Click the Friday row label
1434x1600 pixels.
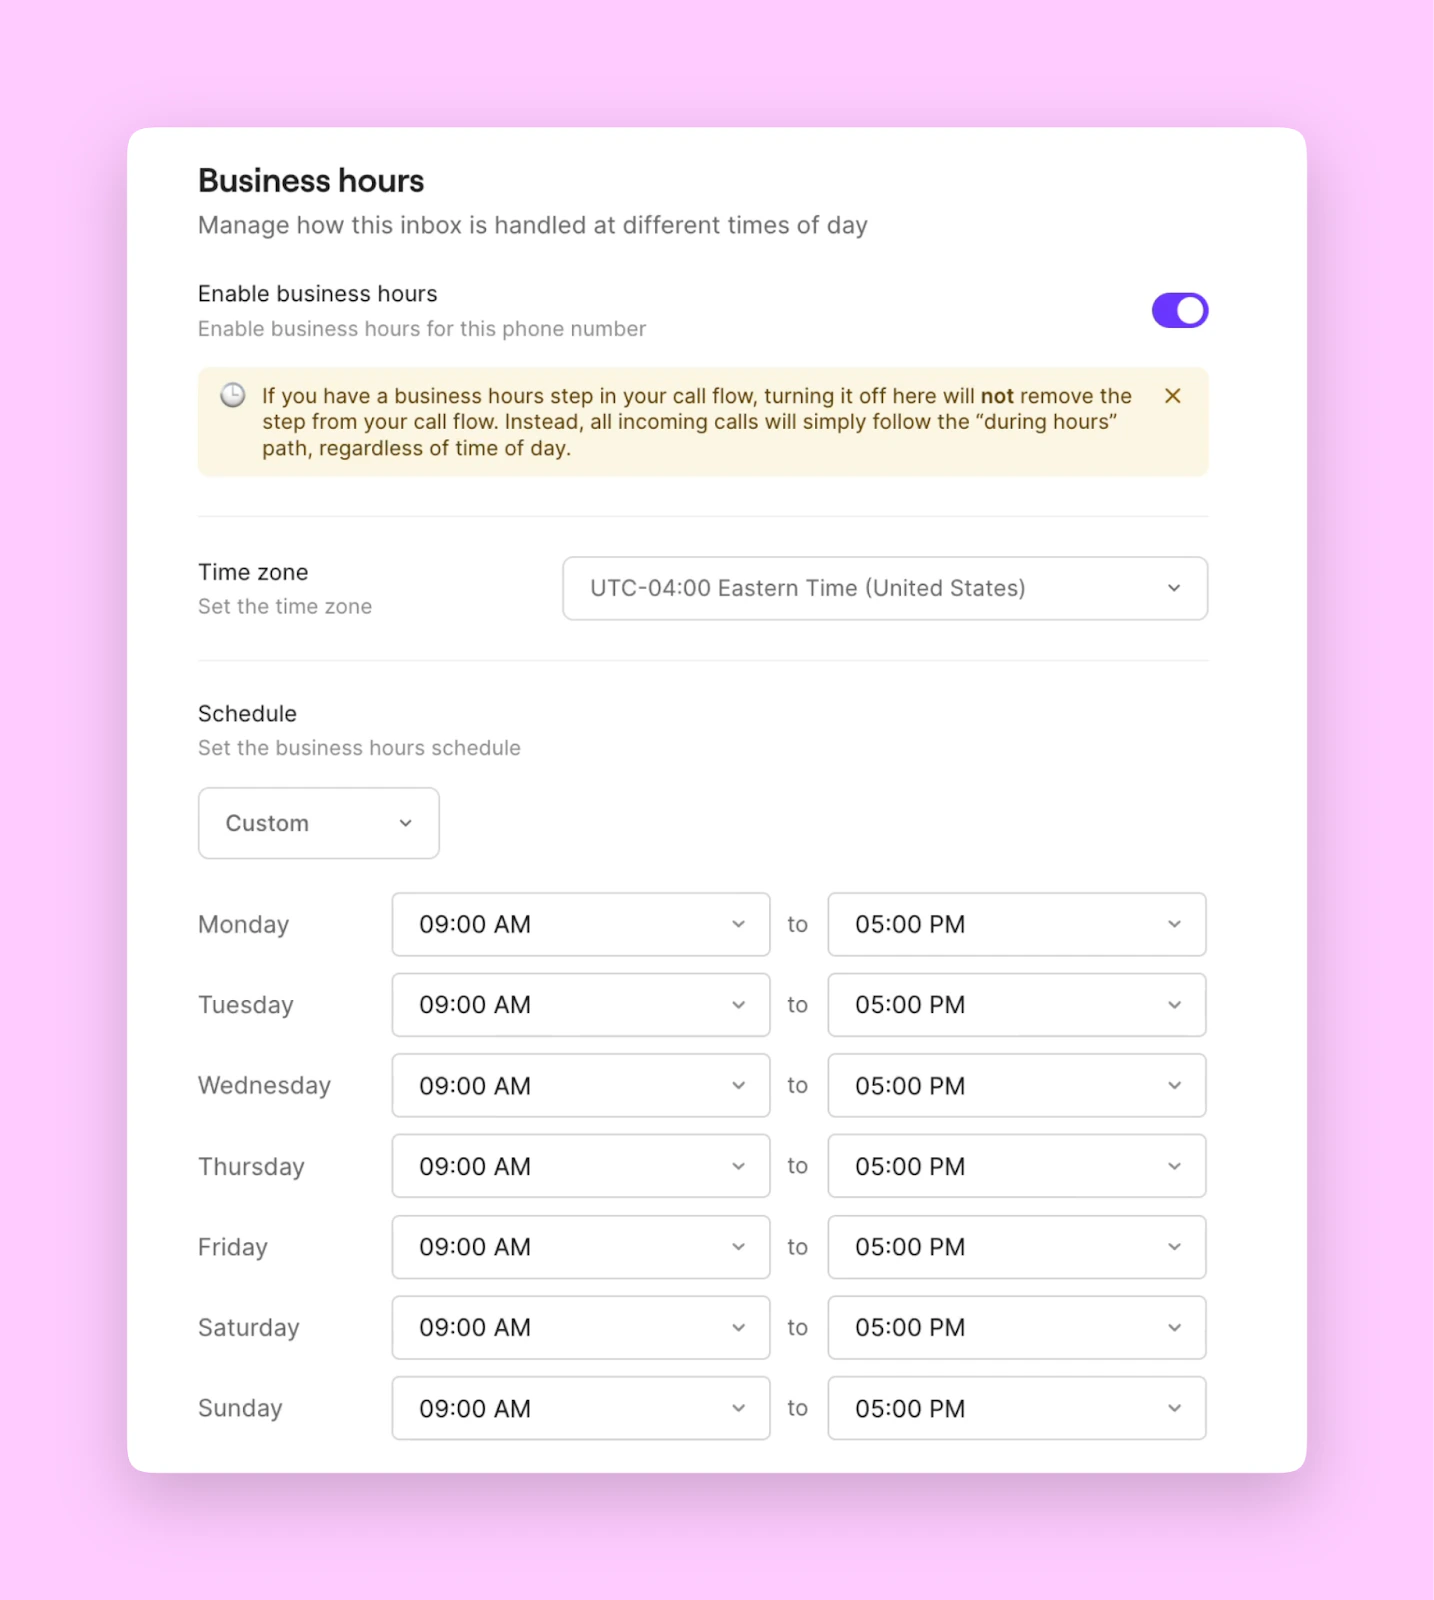coord(233,1247)
